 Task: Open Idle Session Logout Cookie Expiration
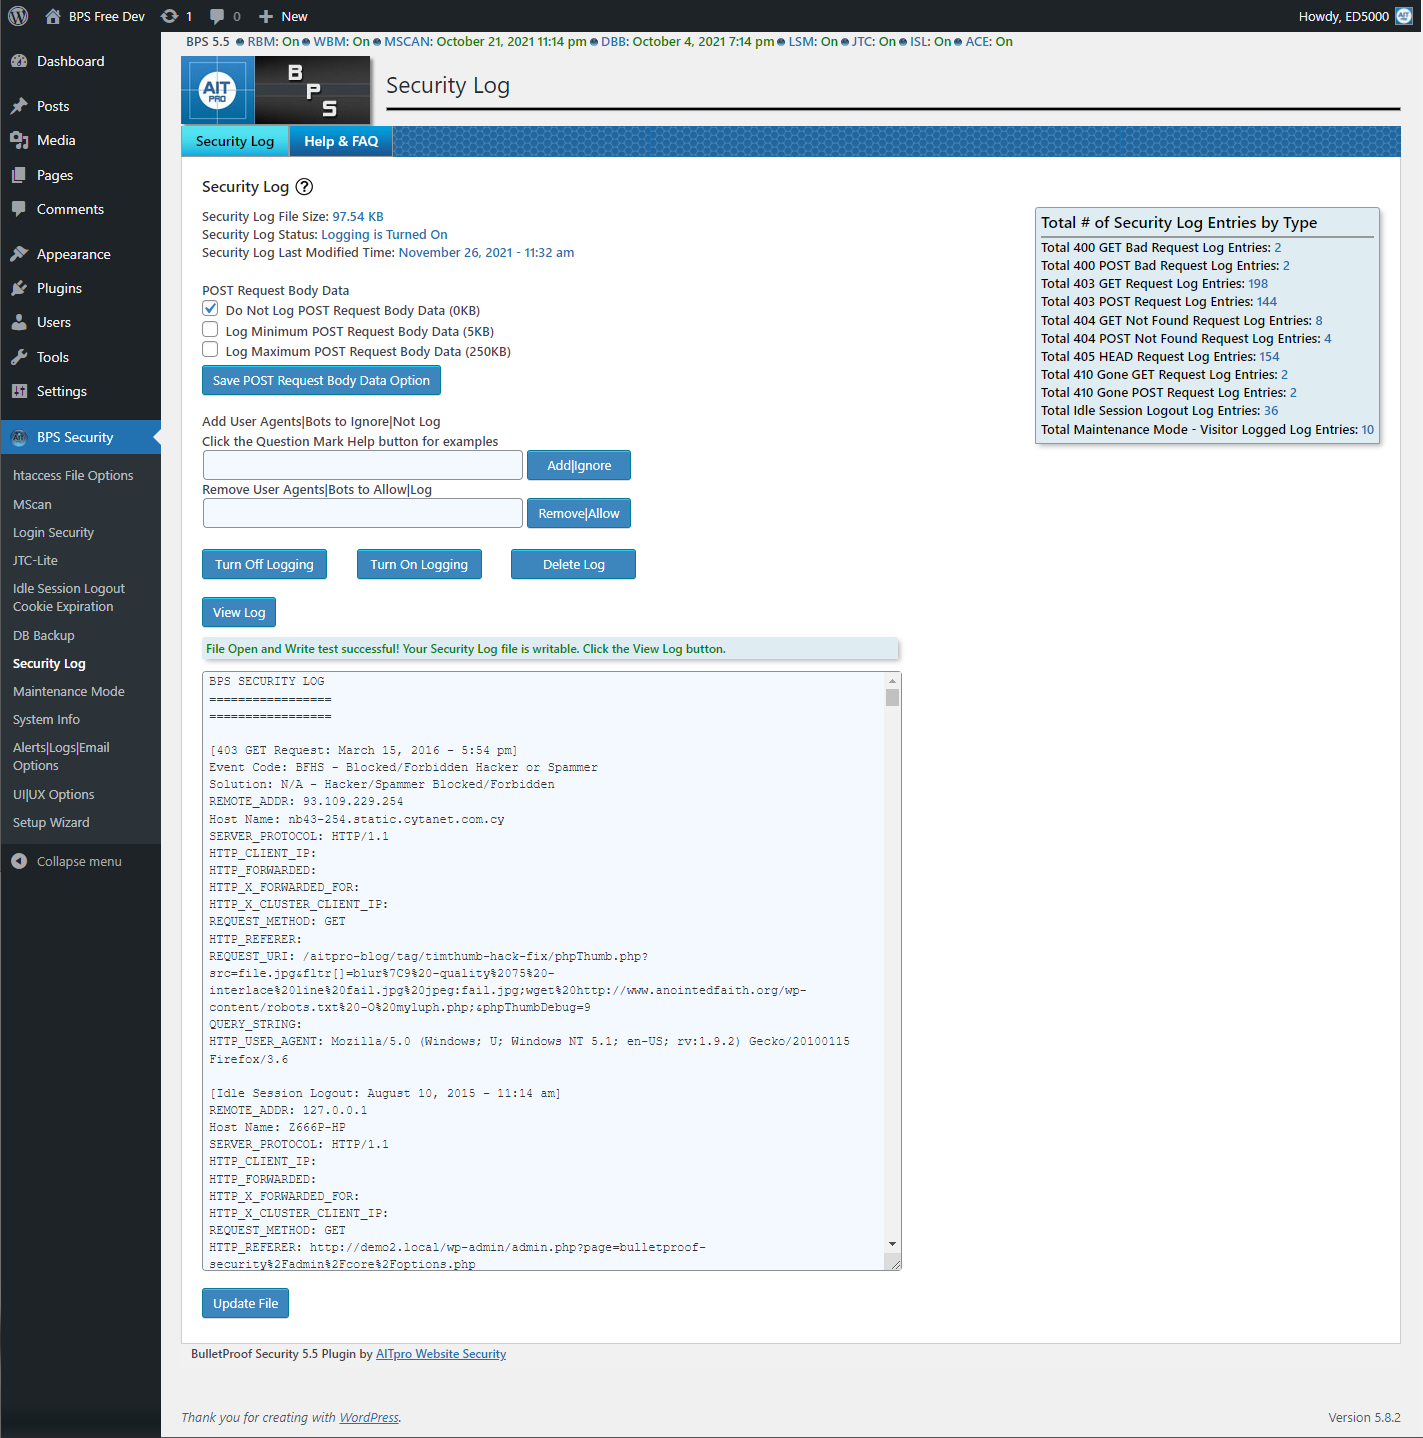[x=69, y=598]
